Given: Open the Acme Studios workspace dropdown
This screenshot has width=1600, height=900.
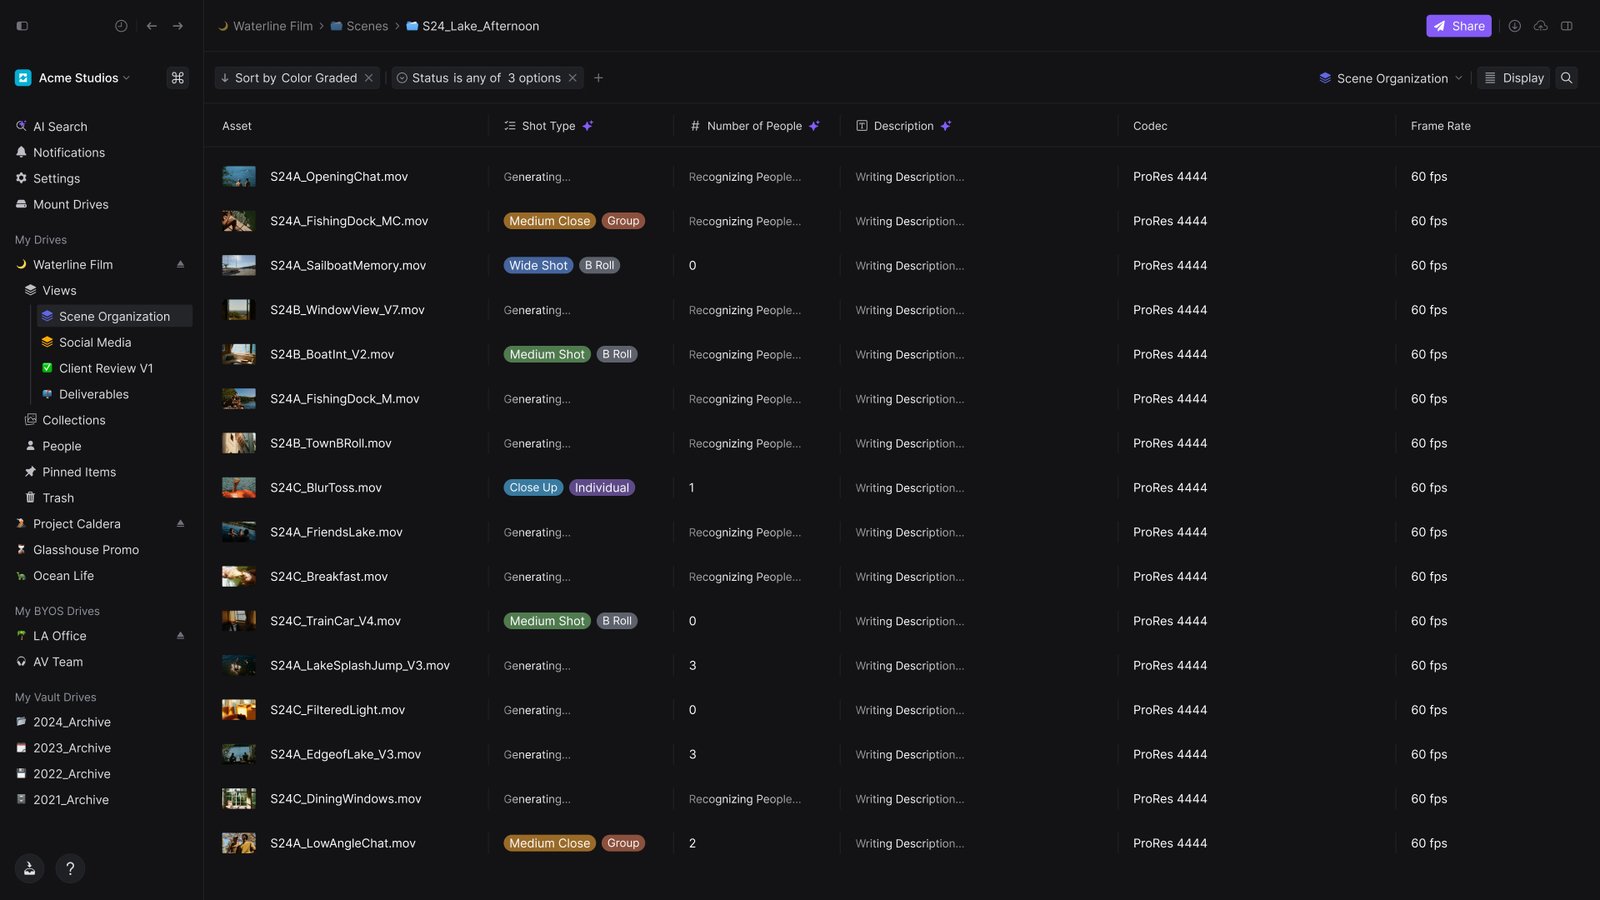Looking at the screenshot, I should (x=75, y=77).
